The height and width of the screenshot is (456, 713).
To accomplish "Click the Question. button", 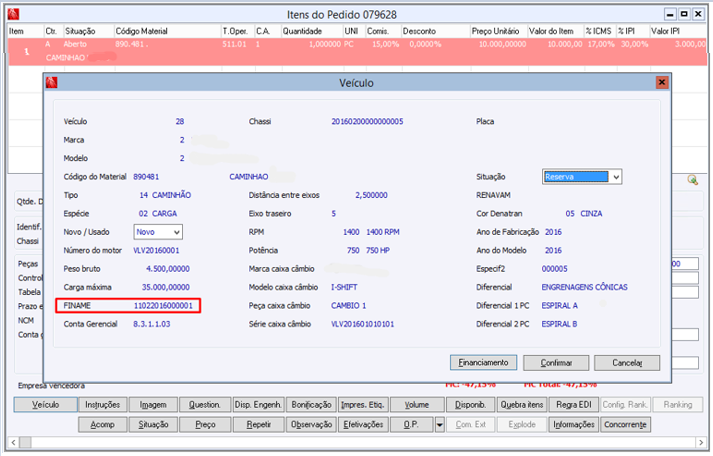I will [205, 405].
